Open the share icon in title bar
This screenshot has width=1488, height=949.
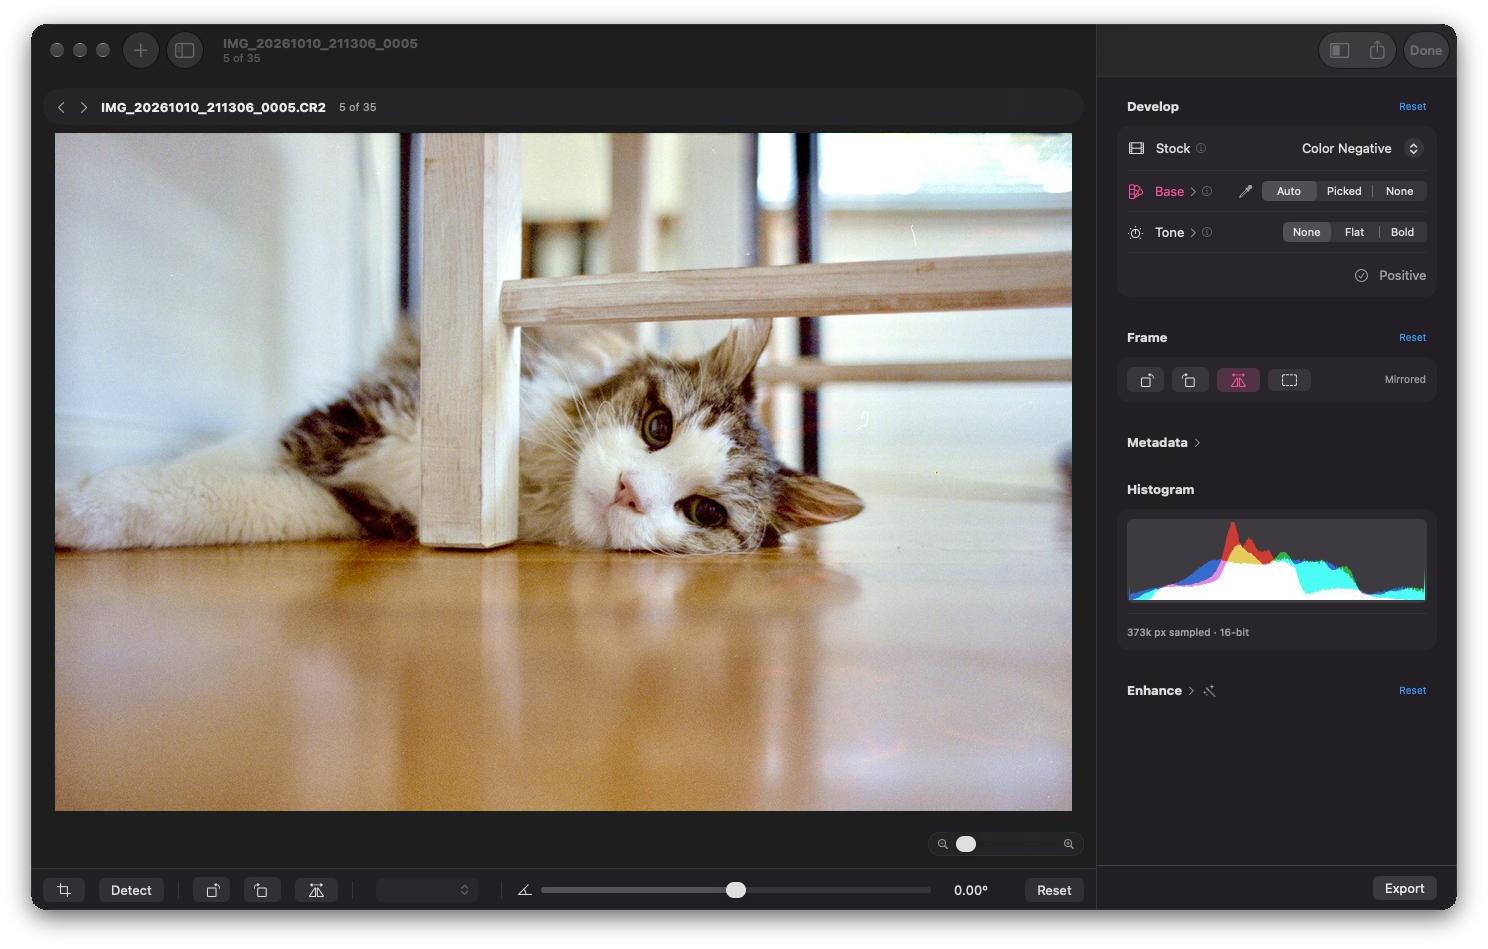point(1377,50)
